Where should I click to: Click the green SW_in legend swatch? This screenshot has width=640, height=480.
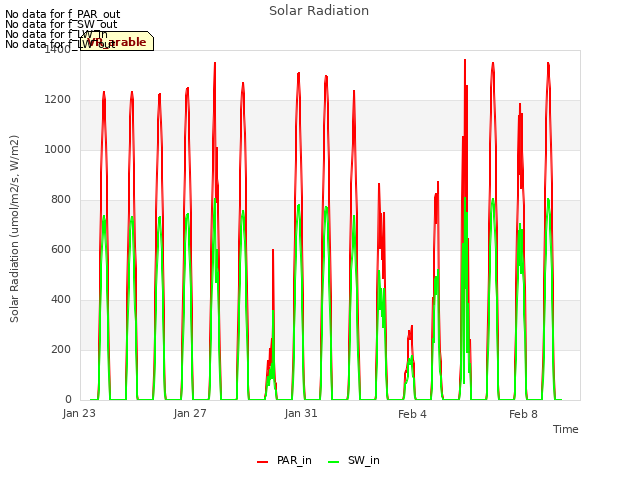click(333, 462)
